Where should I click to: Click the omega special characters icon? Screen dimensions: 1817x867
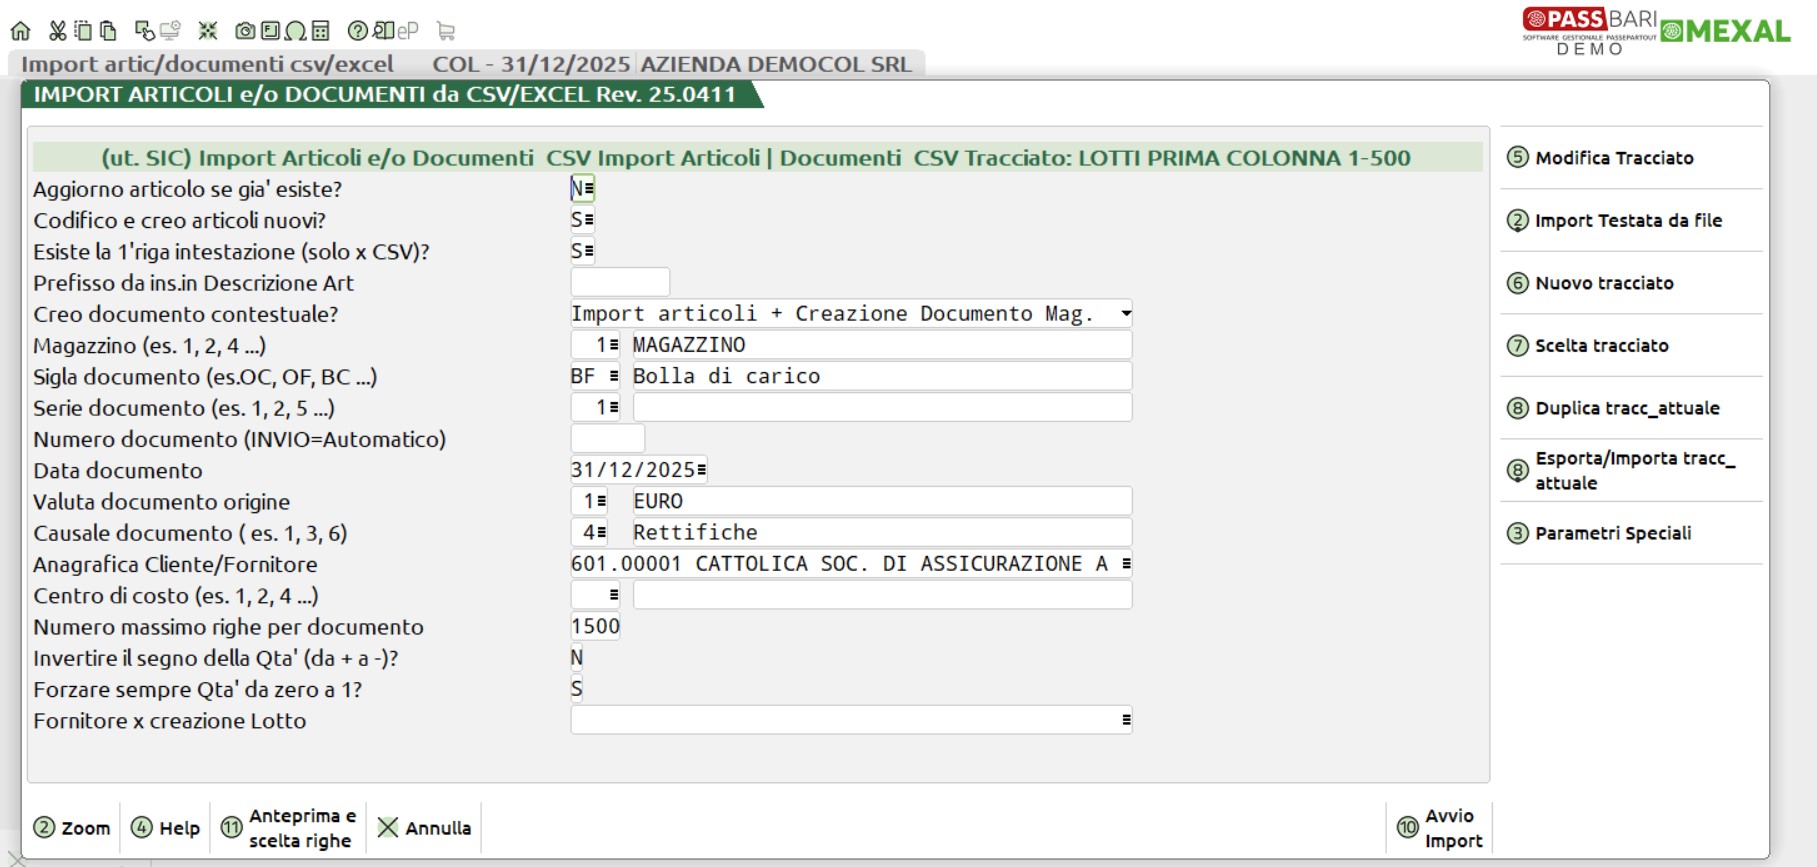coord(295,31)
